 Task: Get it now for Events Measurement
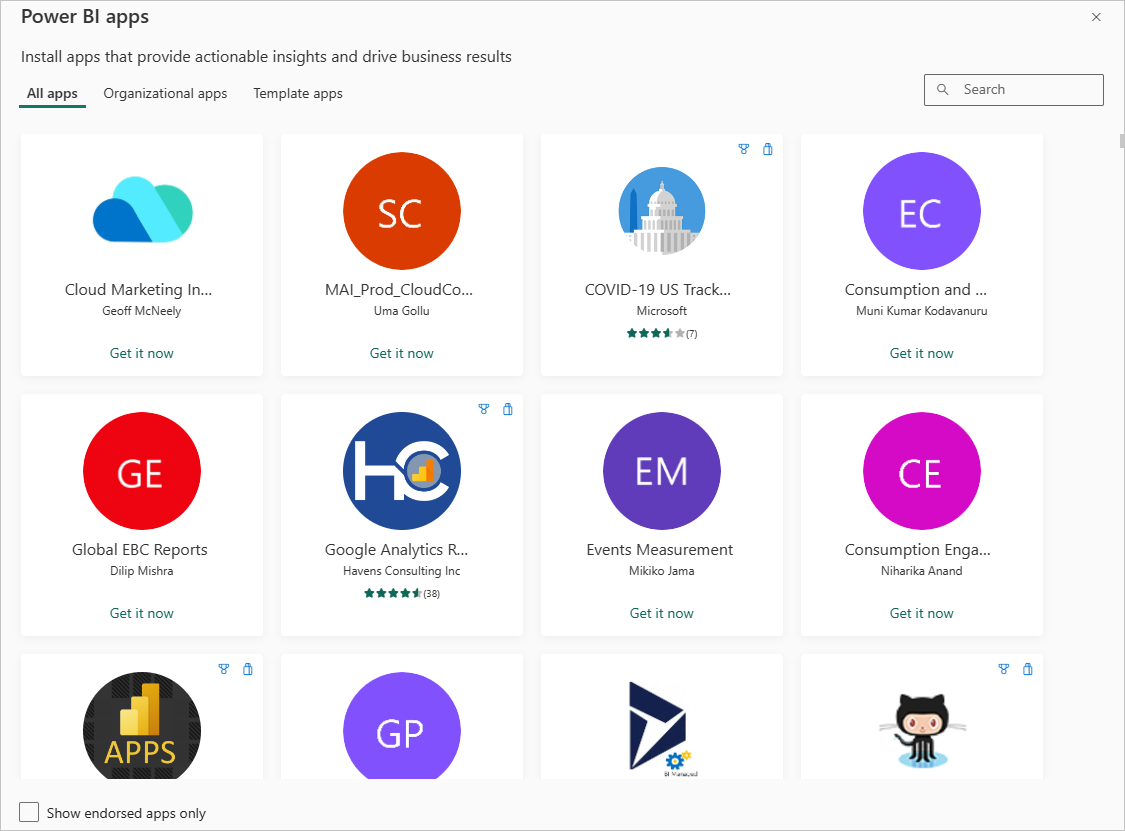click(662, 613)
